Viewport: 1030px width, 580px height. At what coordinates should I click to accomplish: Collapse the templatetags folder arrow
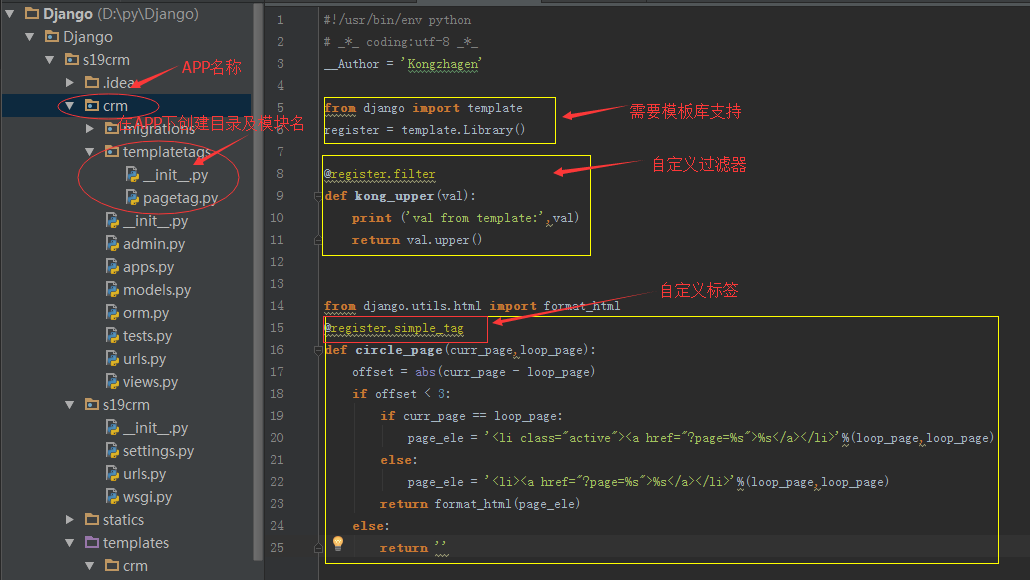[x=90, y=152]
